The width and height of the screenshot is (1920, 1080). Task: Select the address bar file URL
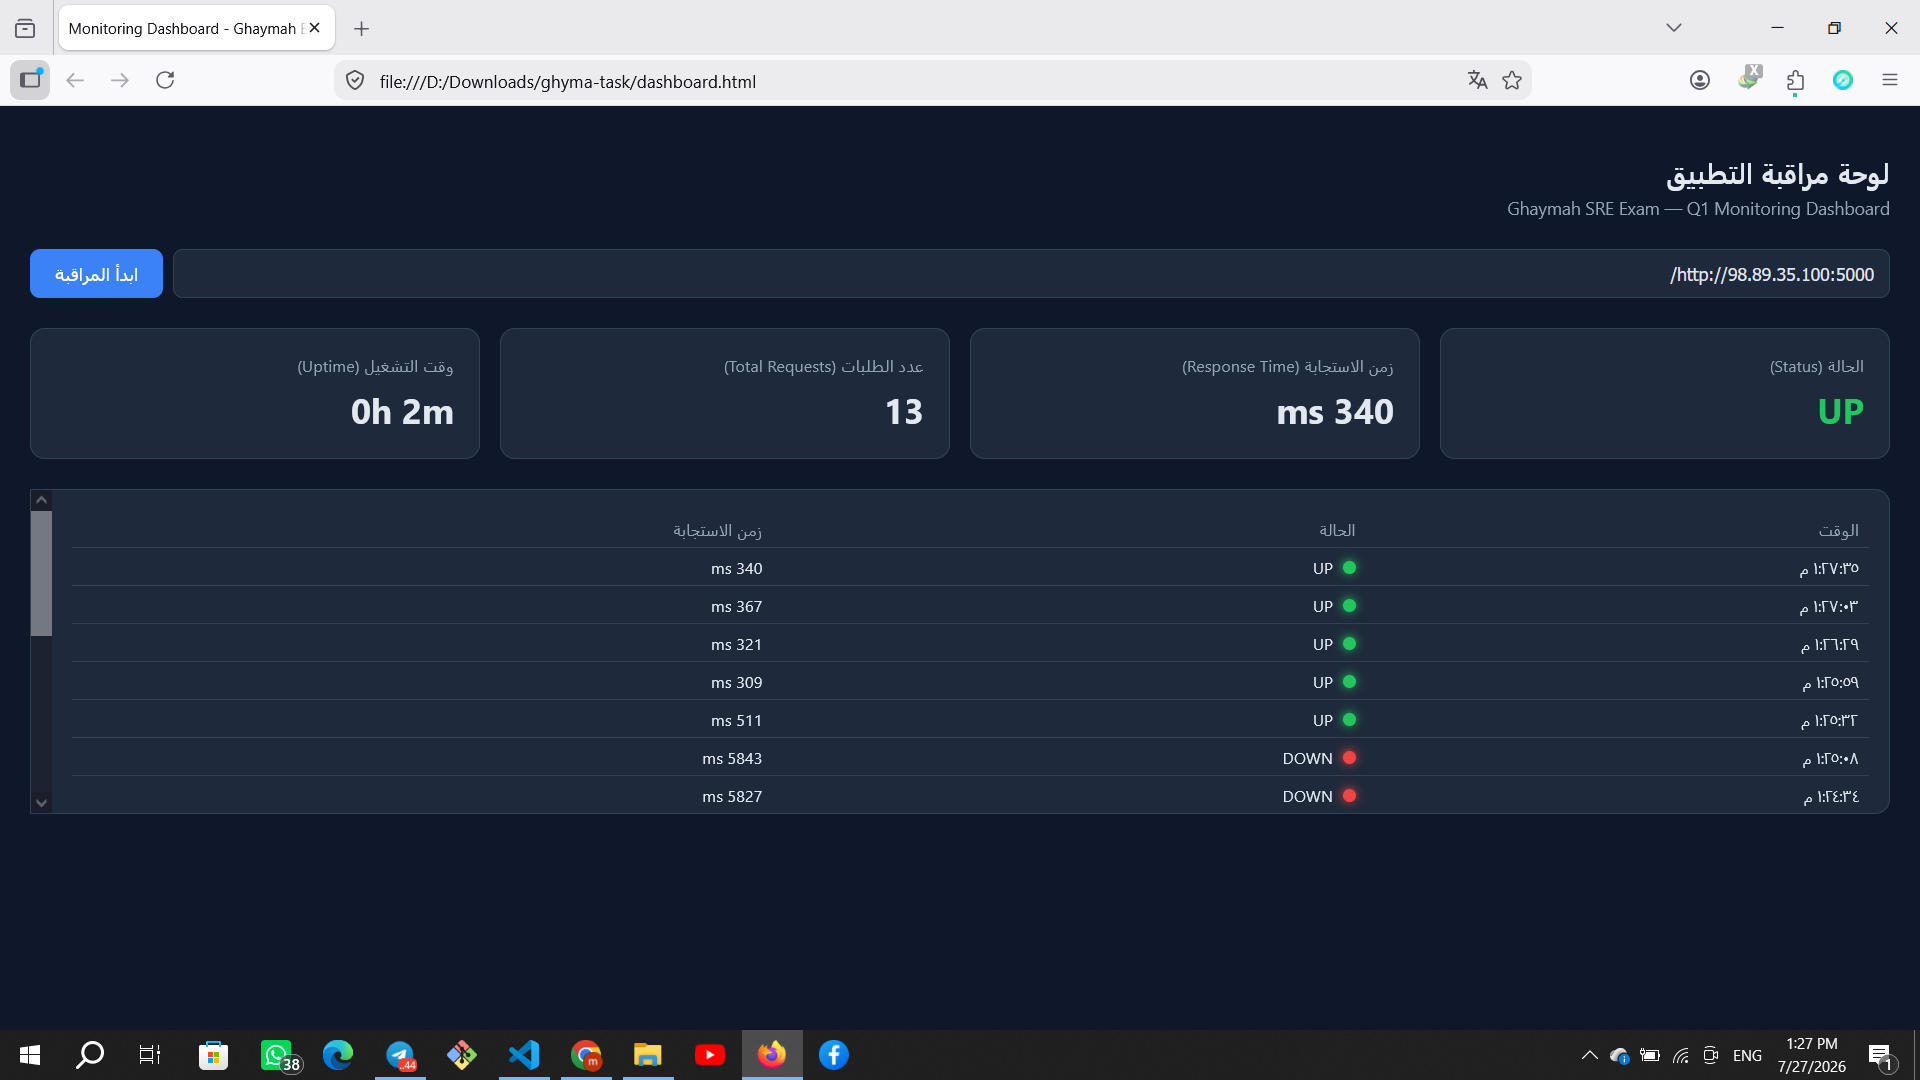567,82
